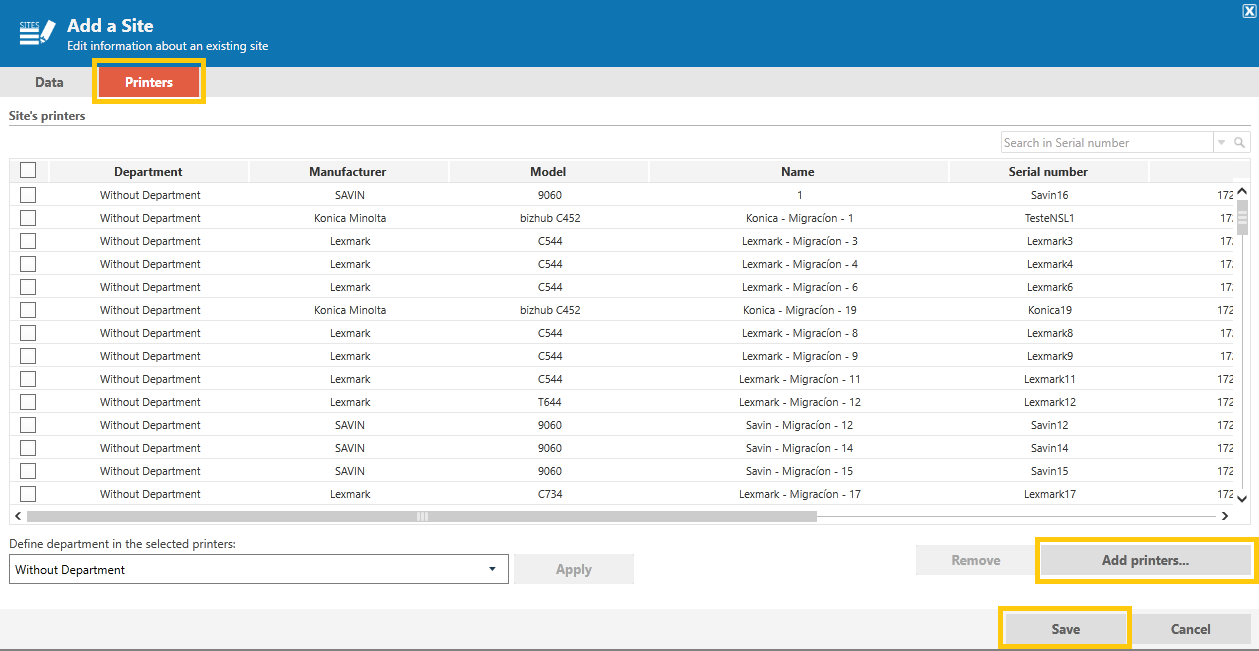The width and height of the screenshot is (1259, 651).
Task: Click the search magnifier icon
Action: [1240, 143]
